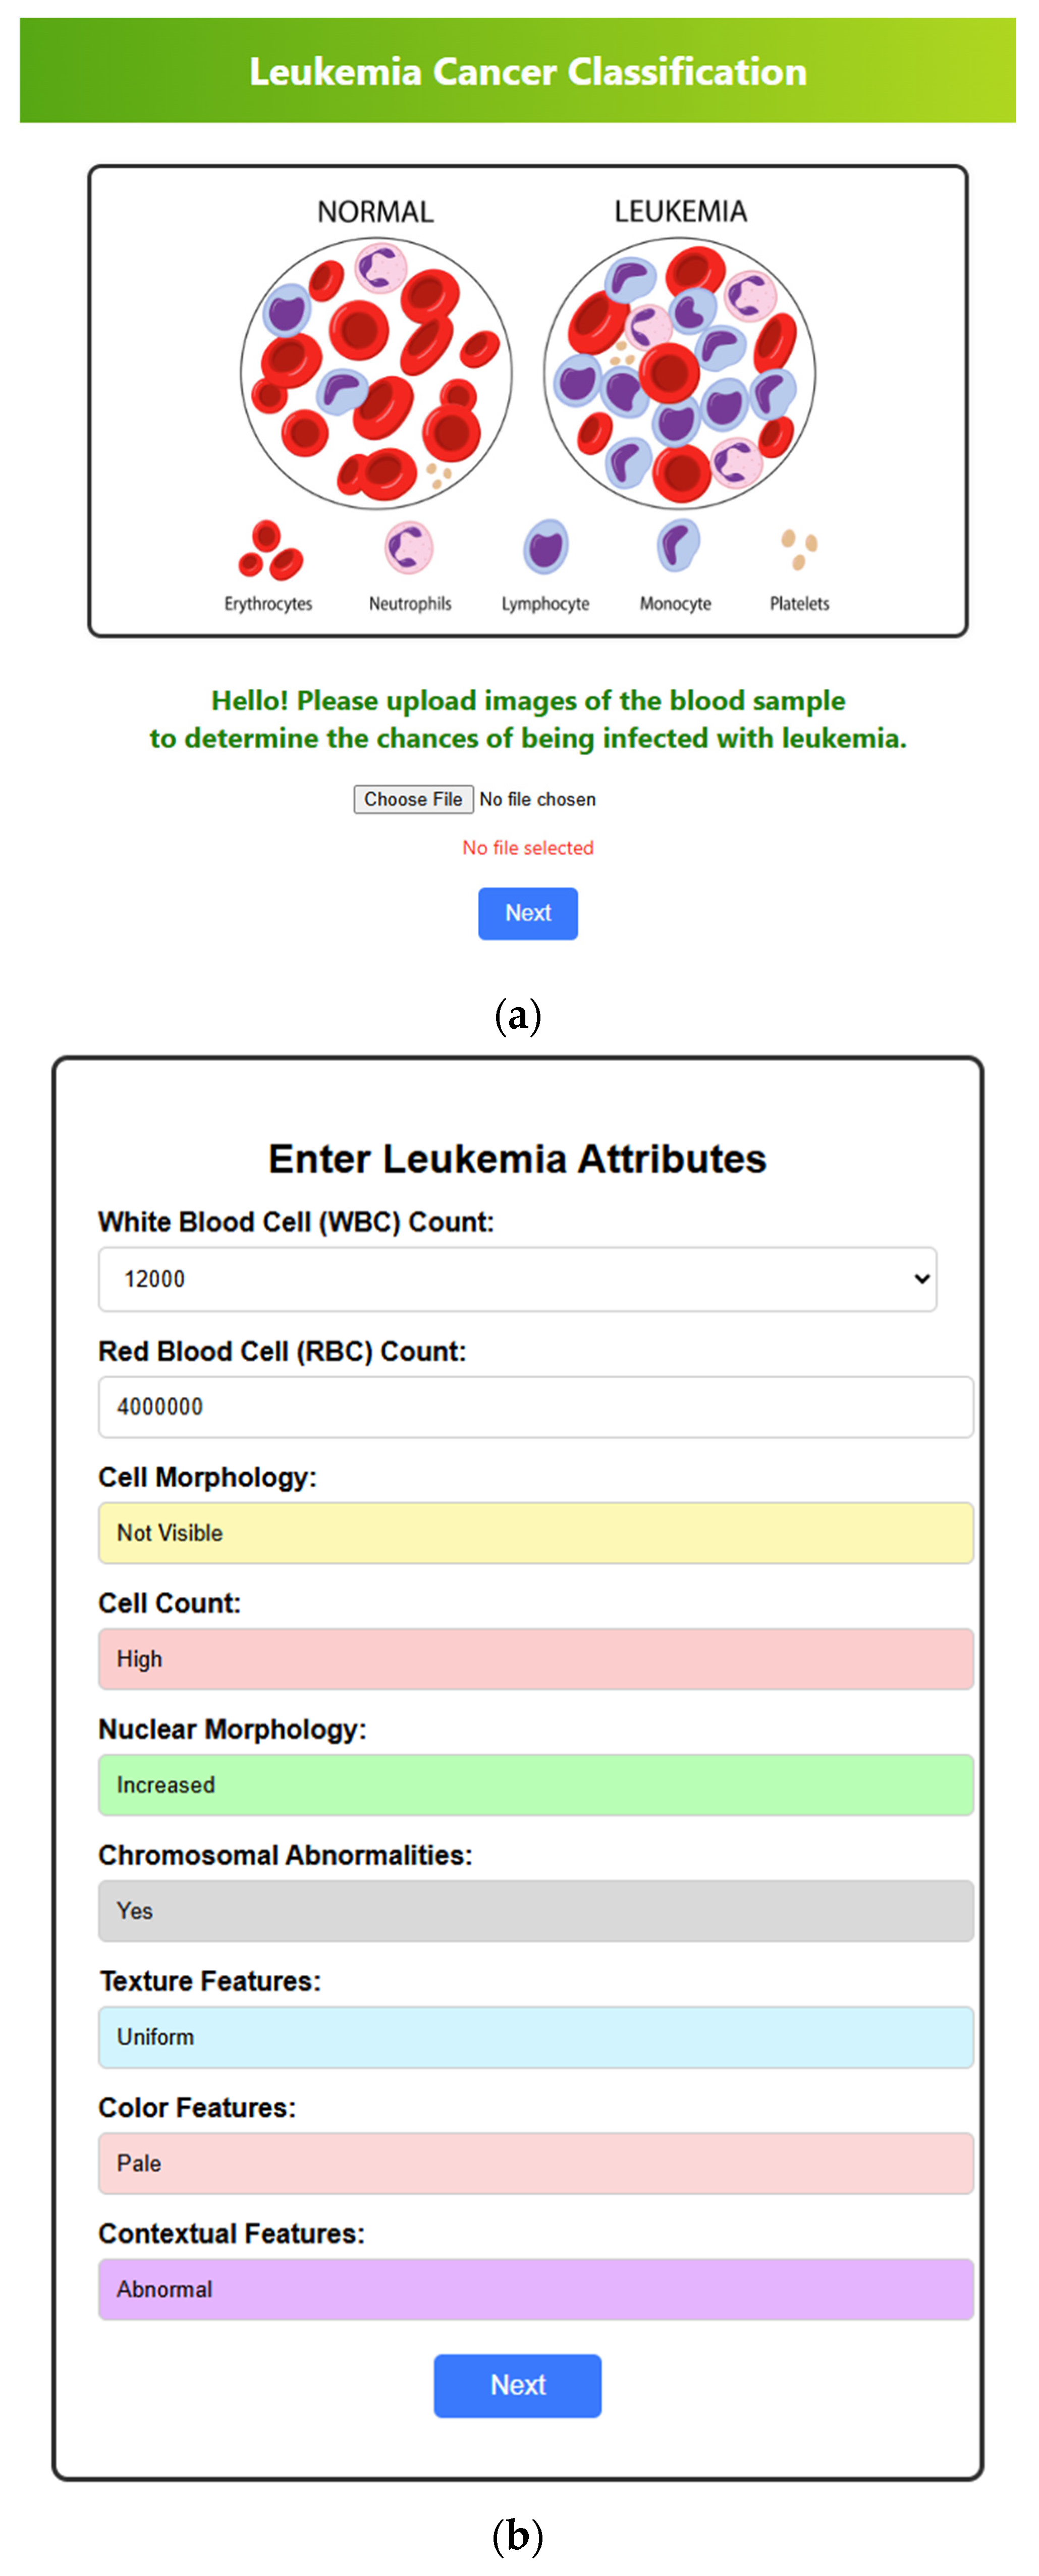Open the WBC Count dropdown arrow
Viewport: 1039px width, 2576px height.
point(921,1278)
